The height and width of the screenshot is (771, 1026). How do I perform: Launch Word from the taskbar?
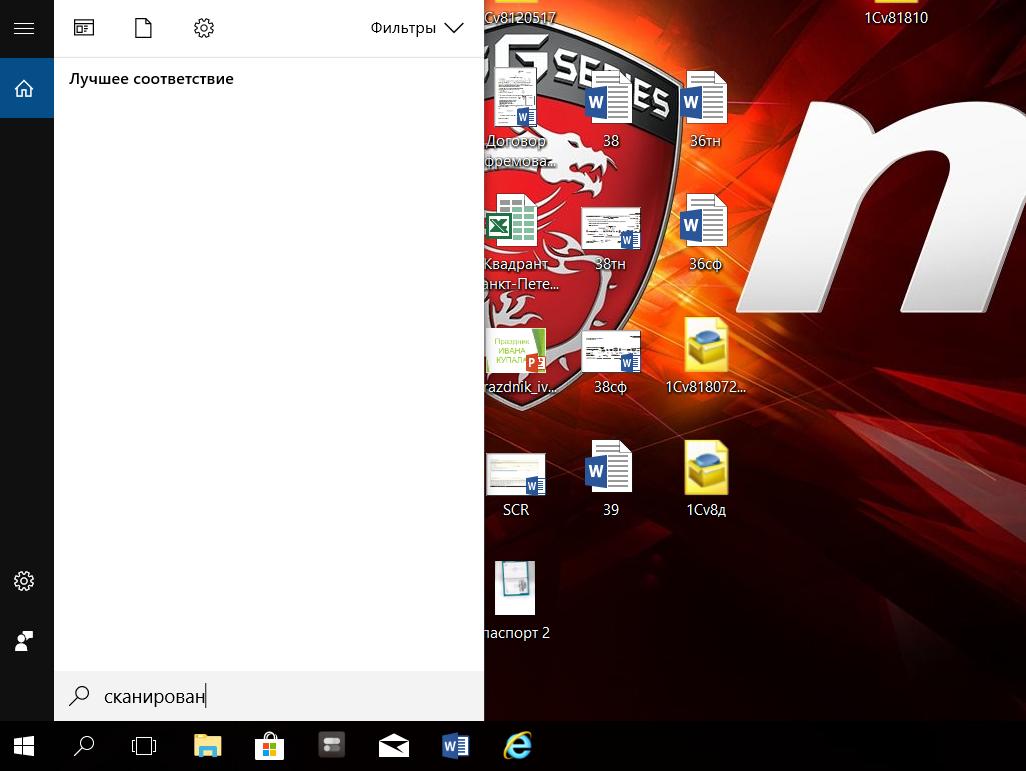tap(455, 746)
